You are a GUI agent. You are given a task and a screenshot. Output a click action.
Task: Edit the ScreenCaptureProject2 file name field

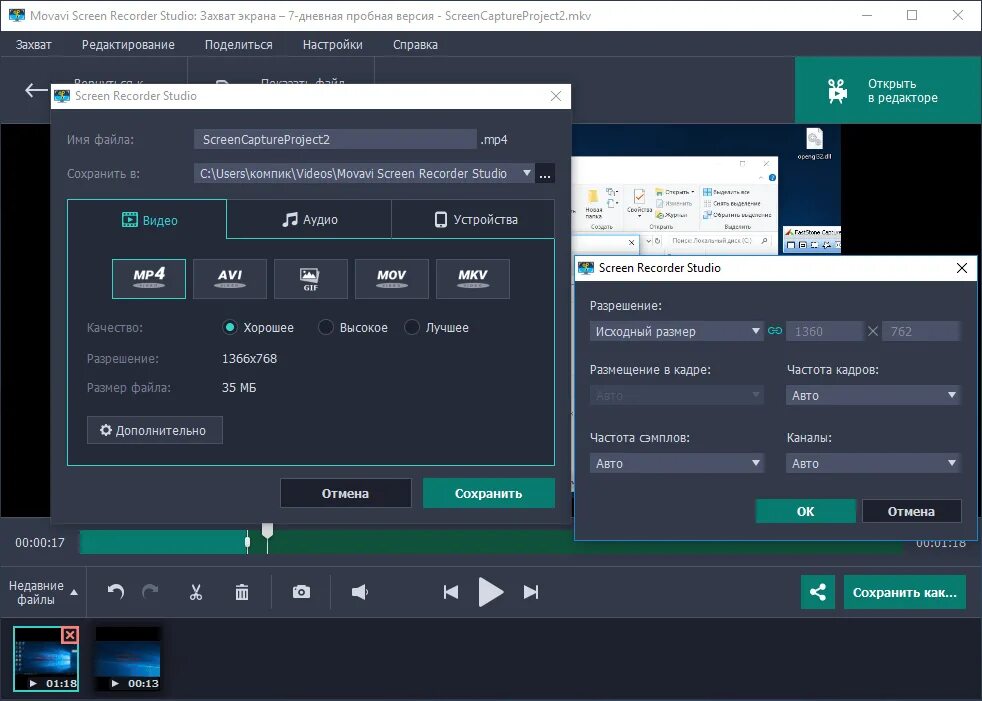[335, 139]
